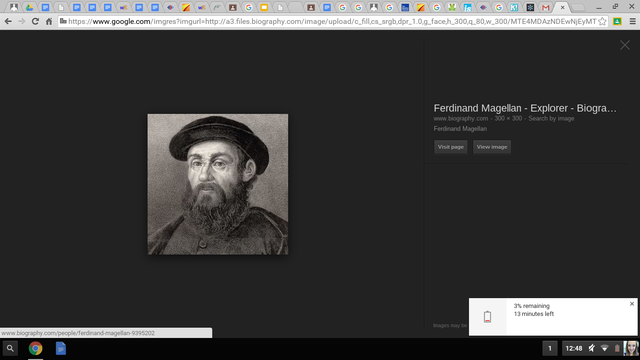Click the browser forward arrow

22,21
